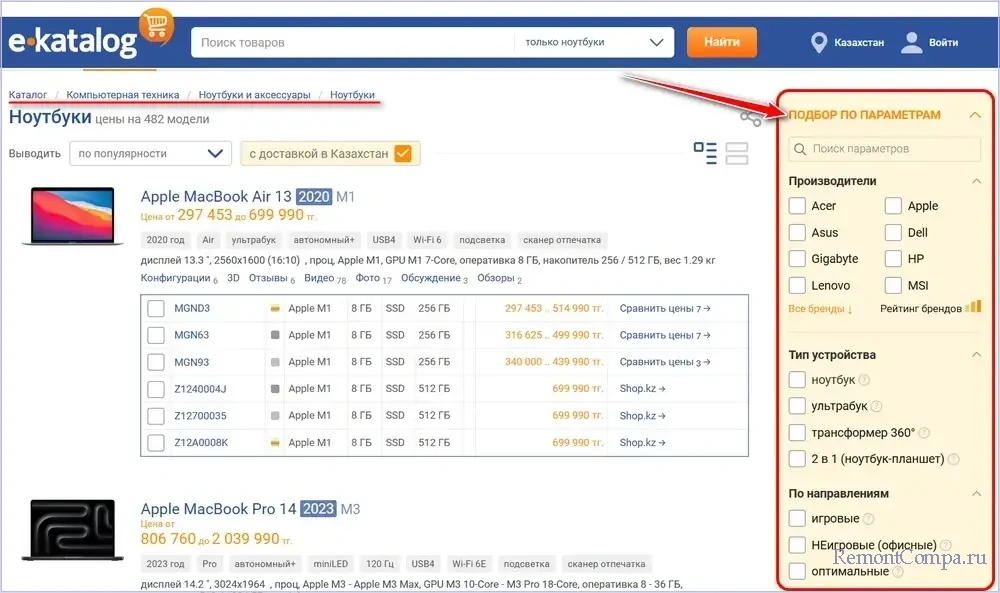
Task: Open 'Ноутбуки и аксессуары' breadcrumb
Action: click(254, 95)
